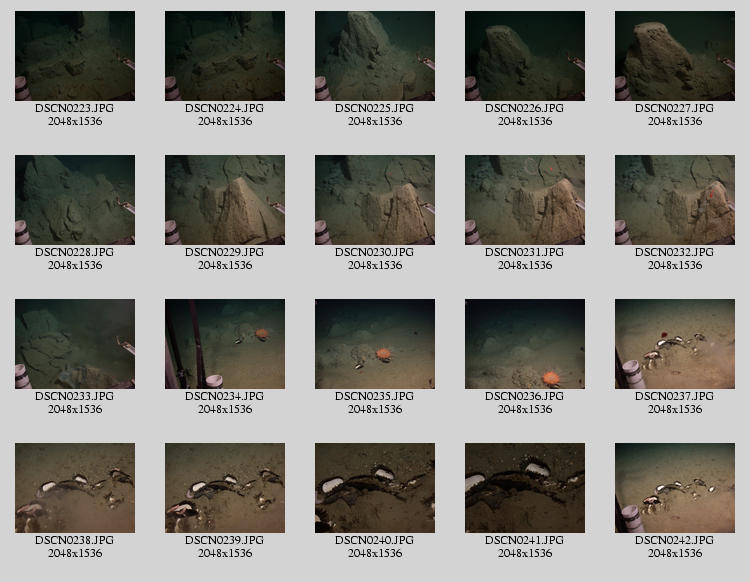Click the DSCN0242.JPG filename label

click(675, 540)
